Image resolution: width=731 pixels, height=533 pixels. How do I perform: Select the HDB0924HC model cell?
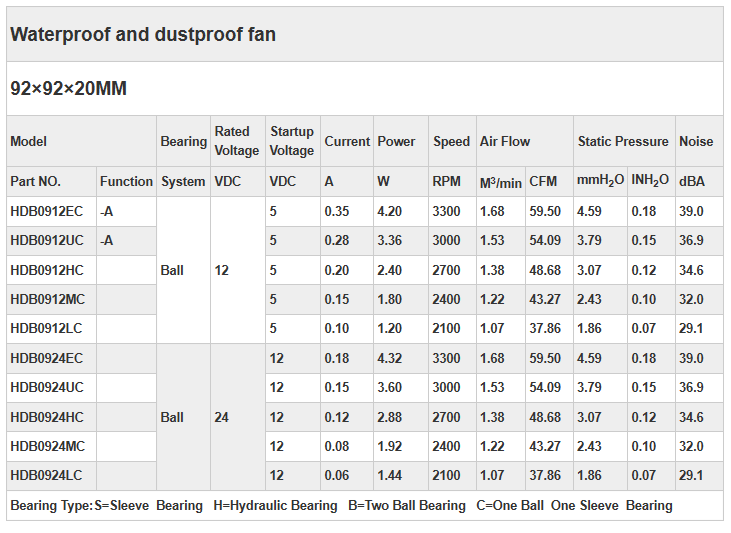[47, 417]
